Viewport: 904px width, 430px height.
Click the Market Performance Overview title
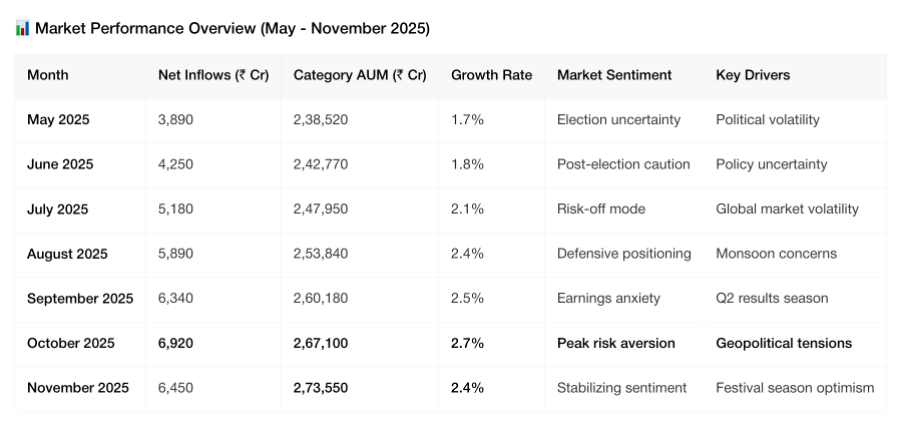point(232,28)
